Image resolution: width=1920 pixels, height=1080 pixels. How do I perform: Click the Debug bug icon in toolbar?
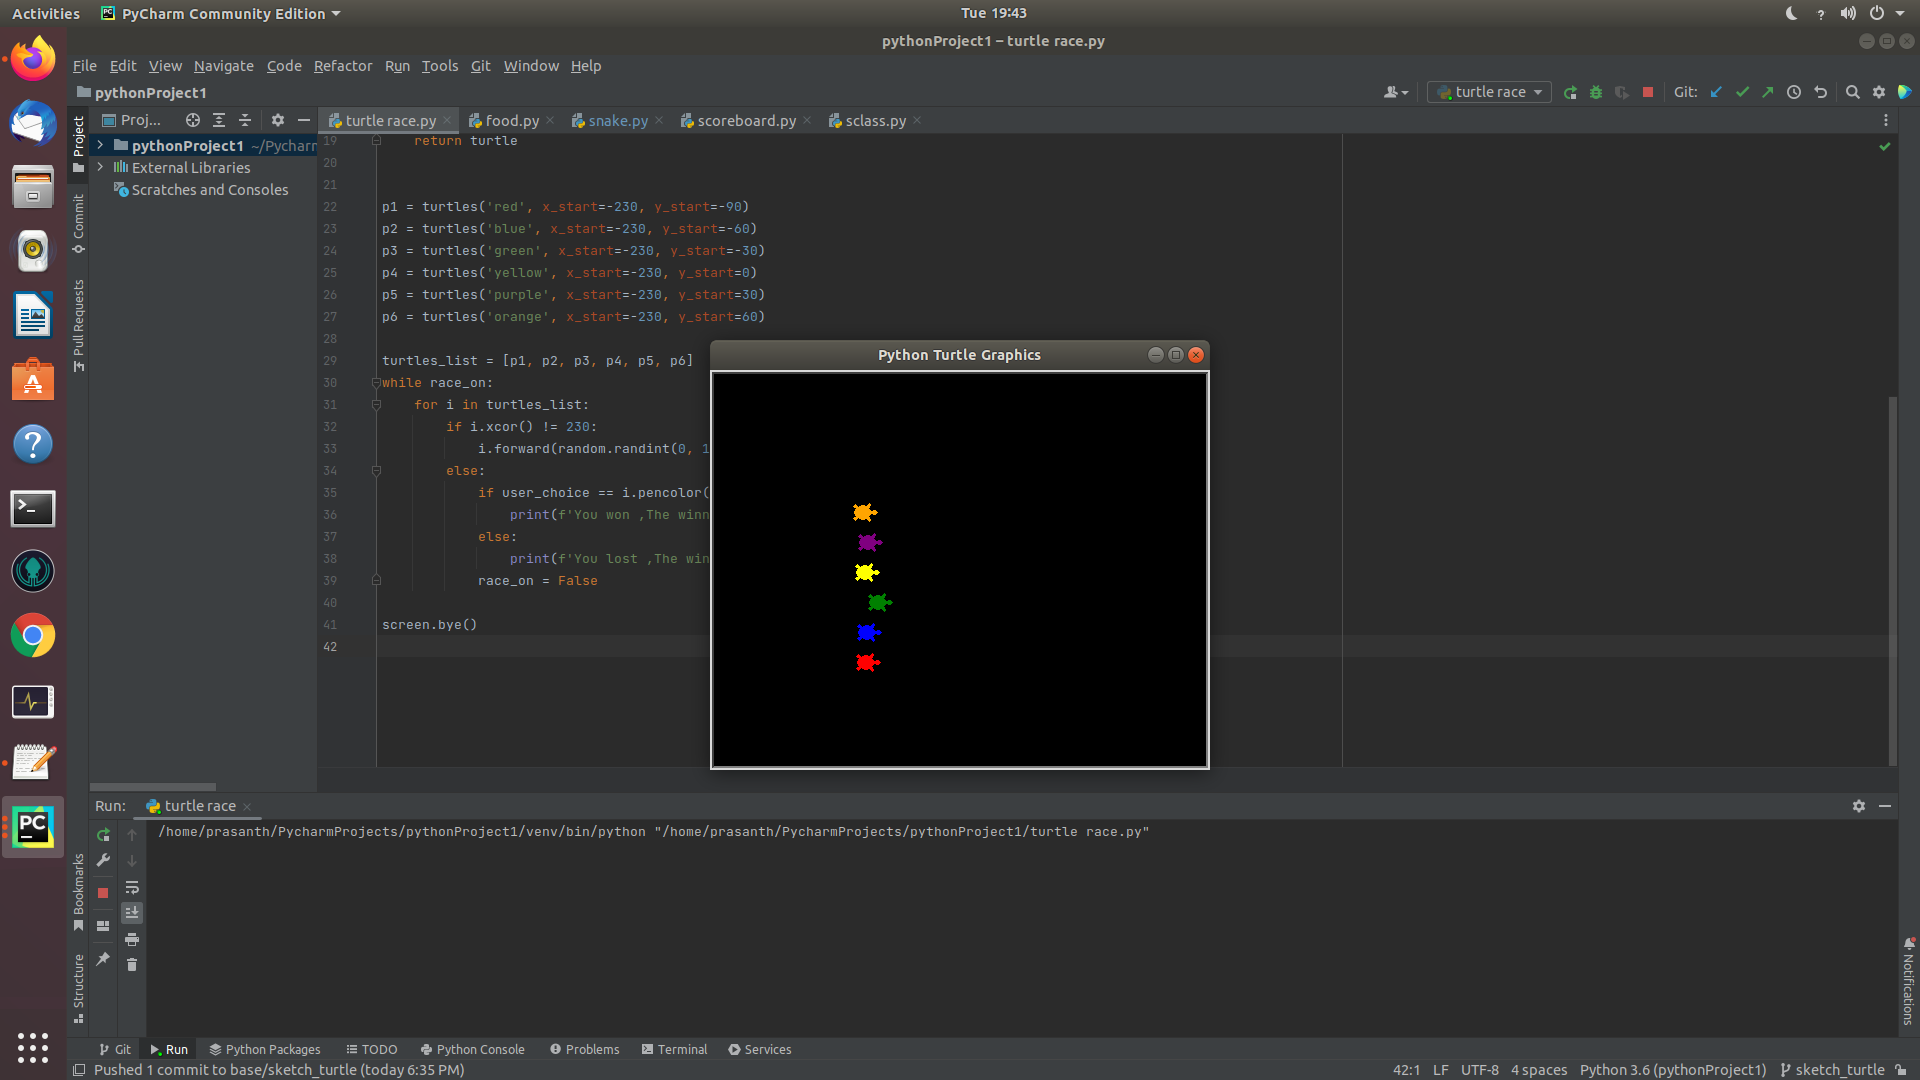(x=1596, y=92)
